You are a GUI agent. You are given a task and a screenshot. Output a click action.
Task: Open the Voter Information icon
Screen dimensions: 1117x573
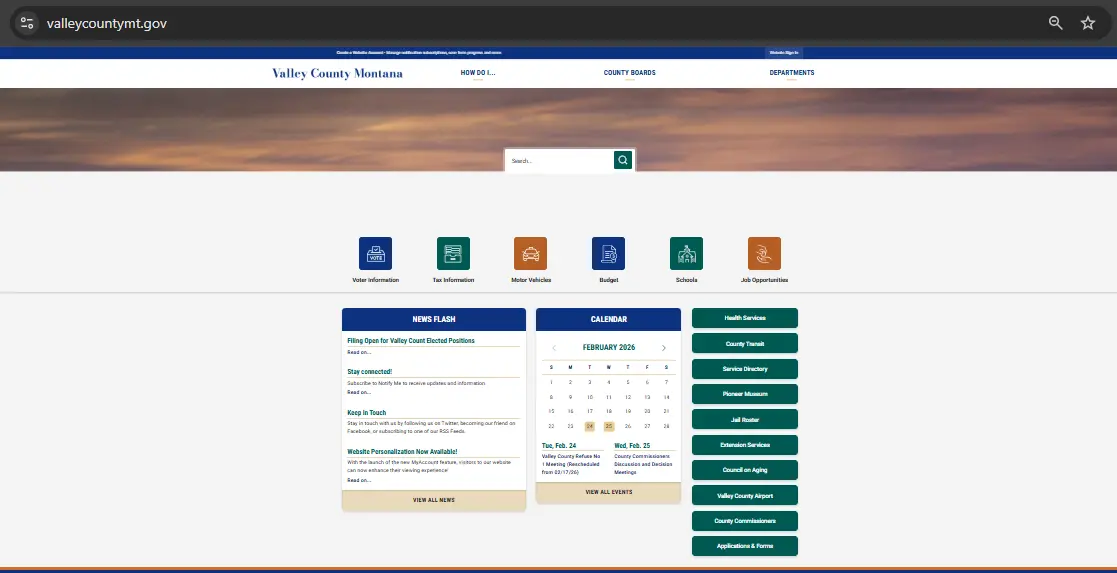(375, 254)
